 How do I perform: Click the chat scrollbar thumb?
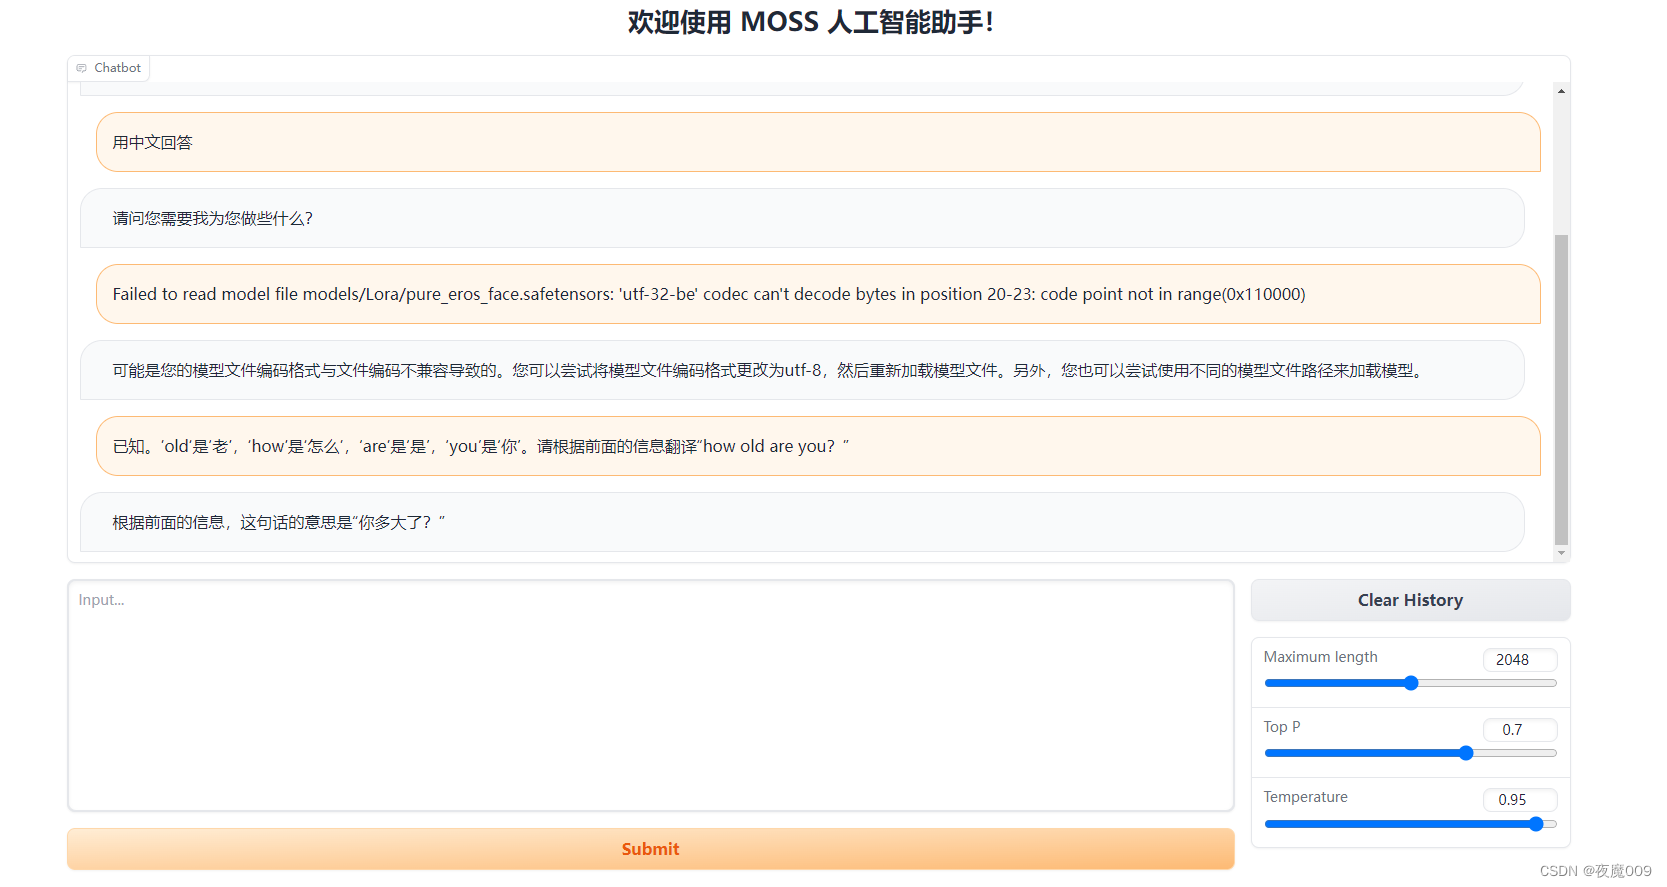click(1561, 390)
